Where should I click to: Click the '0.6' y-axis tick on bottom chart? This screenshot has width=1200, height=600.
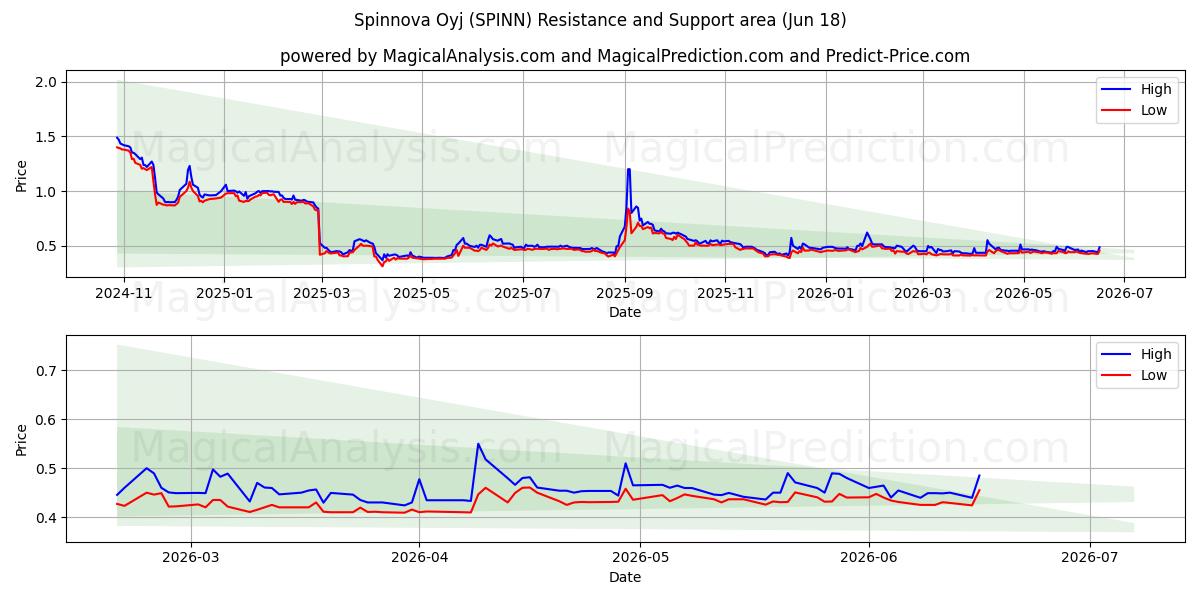pos(48,420)
